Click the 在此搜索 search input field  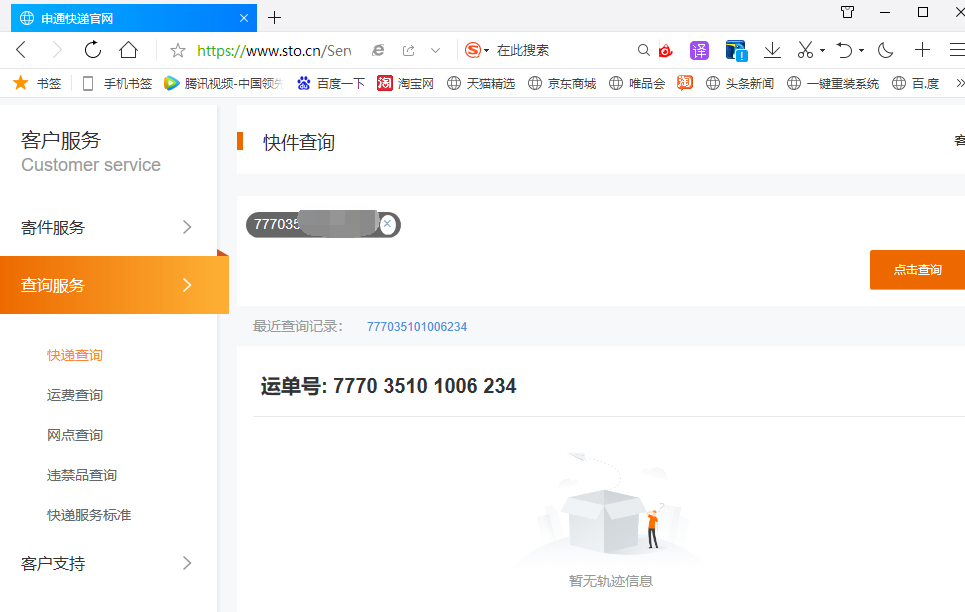click(560, 50)
